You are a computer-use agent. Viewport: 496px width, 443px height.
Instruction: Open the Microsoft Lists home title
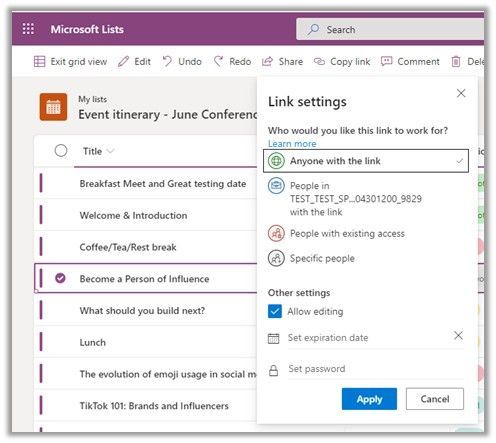[x=87, y=29]
